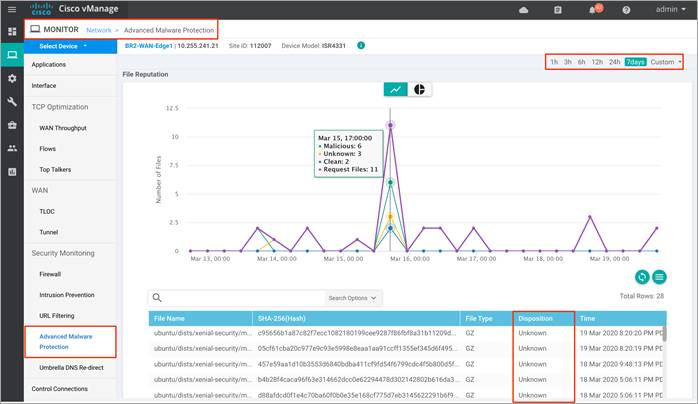Open the hamburger navigation menu
The height and width of the screenshot is (404, 698).
(x=12, y=9)
